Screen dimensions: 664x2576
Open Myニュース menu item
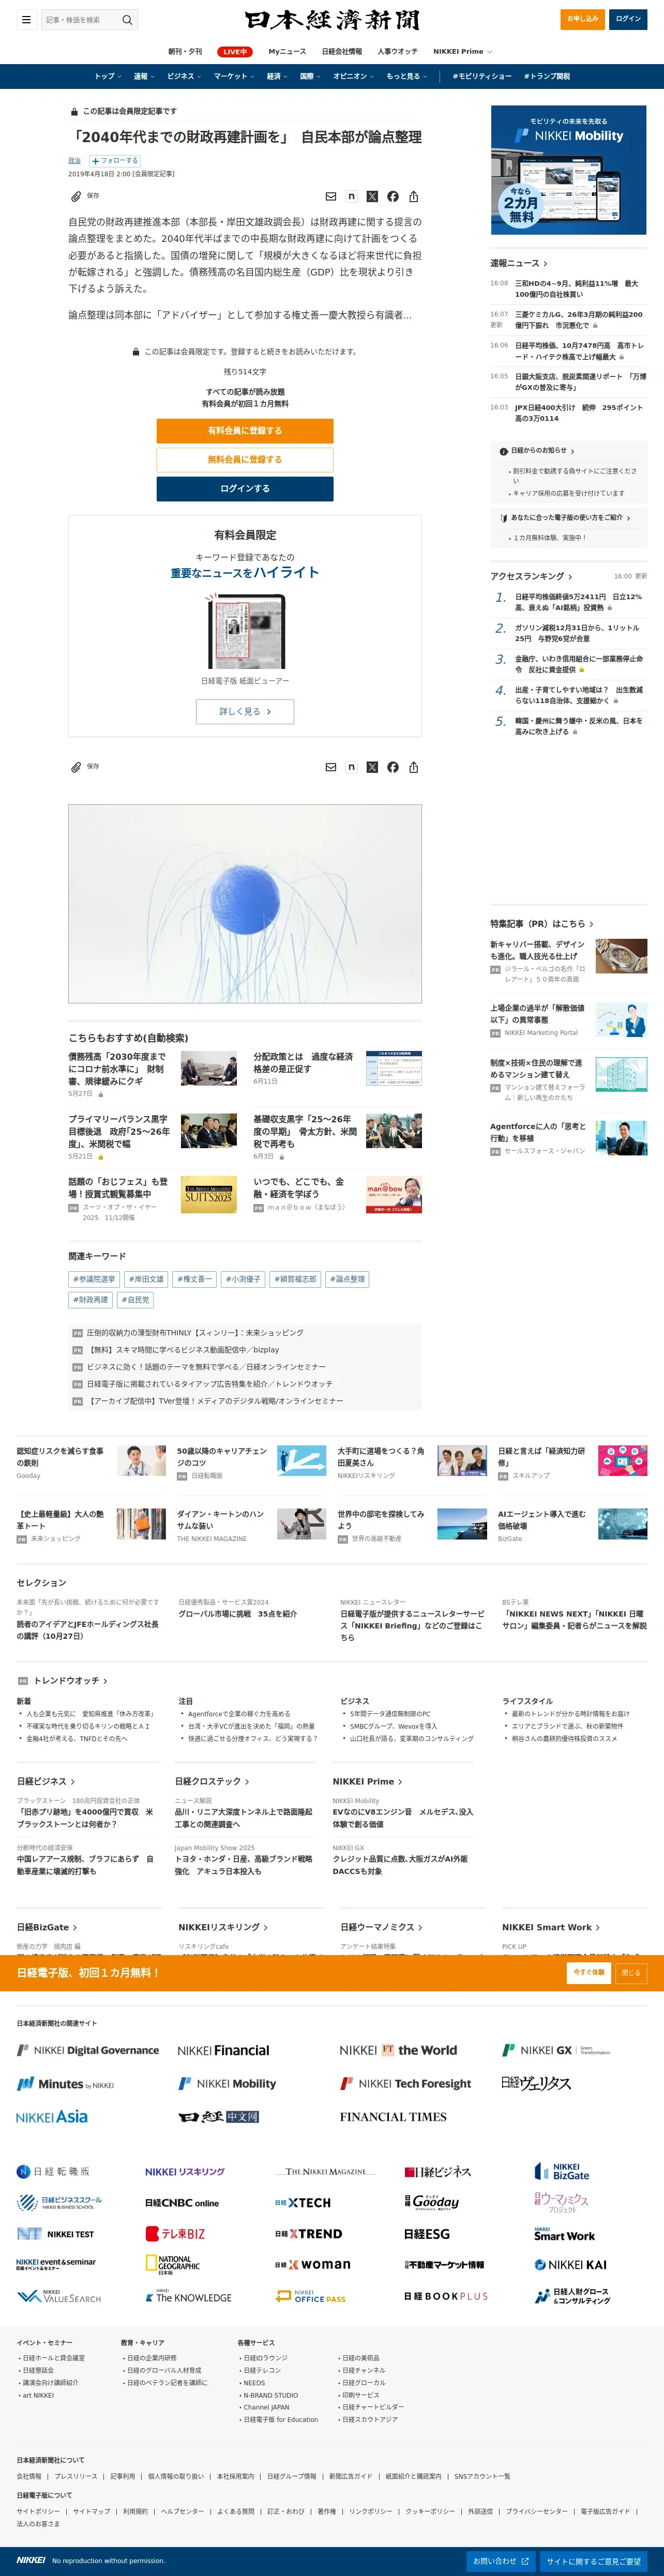click(x=287, y=51)
